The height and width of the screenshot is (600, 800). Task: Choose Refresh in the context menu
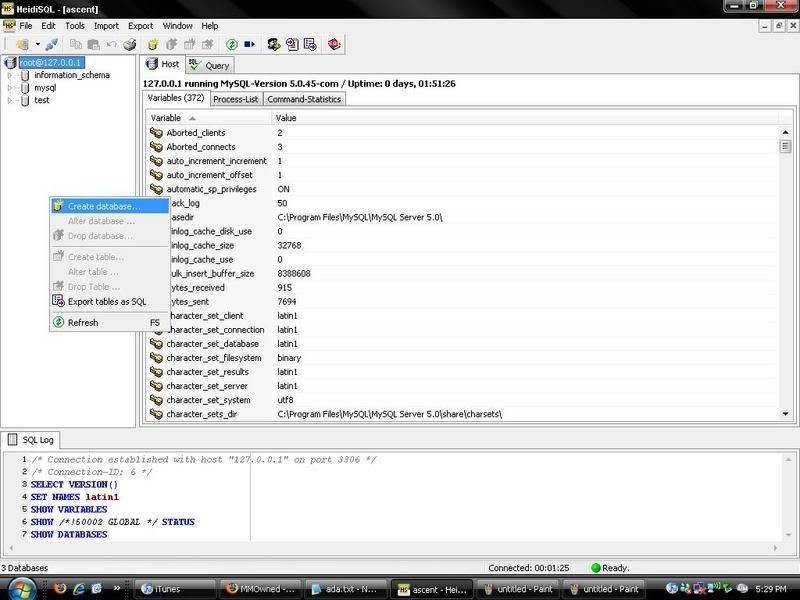click(x=110, y=322)
